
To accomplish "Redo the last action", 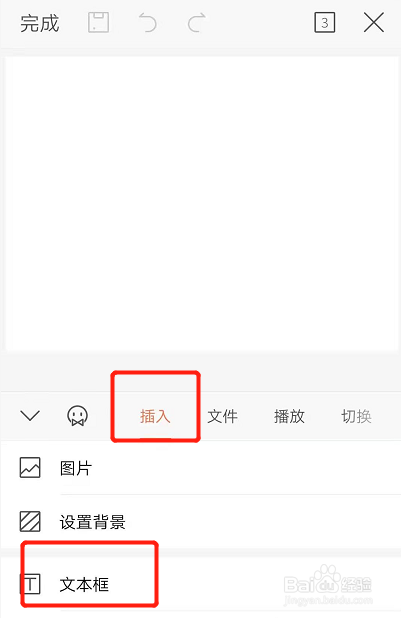I will pyautogui.click(x=196, y=22).
